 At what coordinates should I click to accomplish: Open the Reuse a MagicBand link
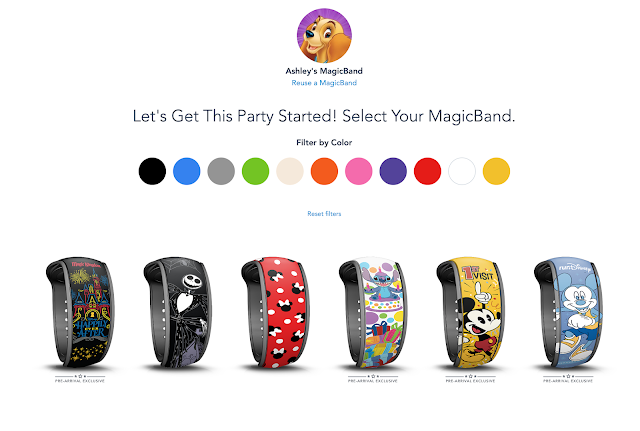click(324, 83)
